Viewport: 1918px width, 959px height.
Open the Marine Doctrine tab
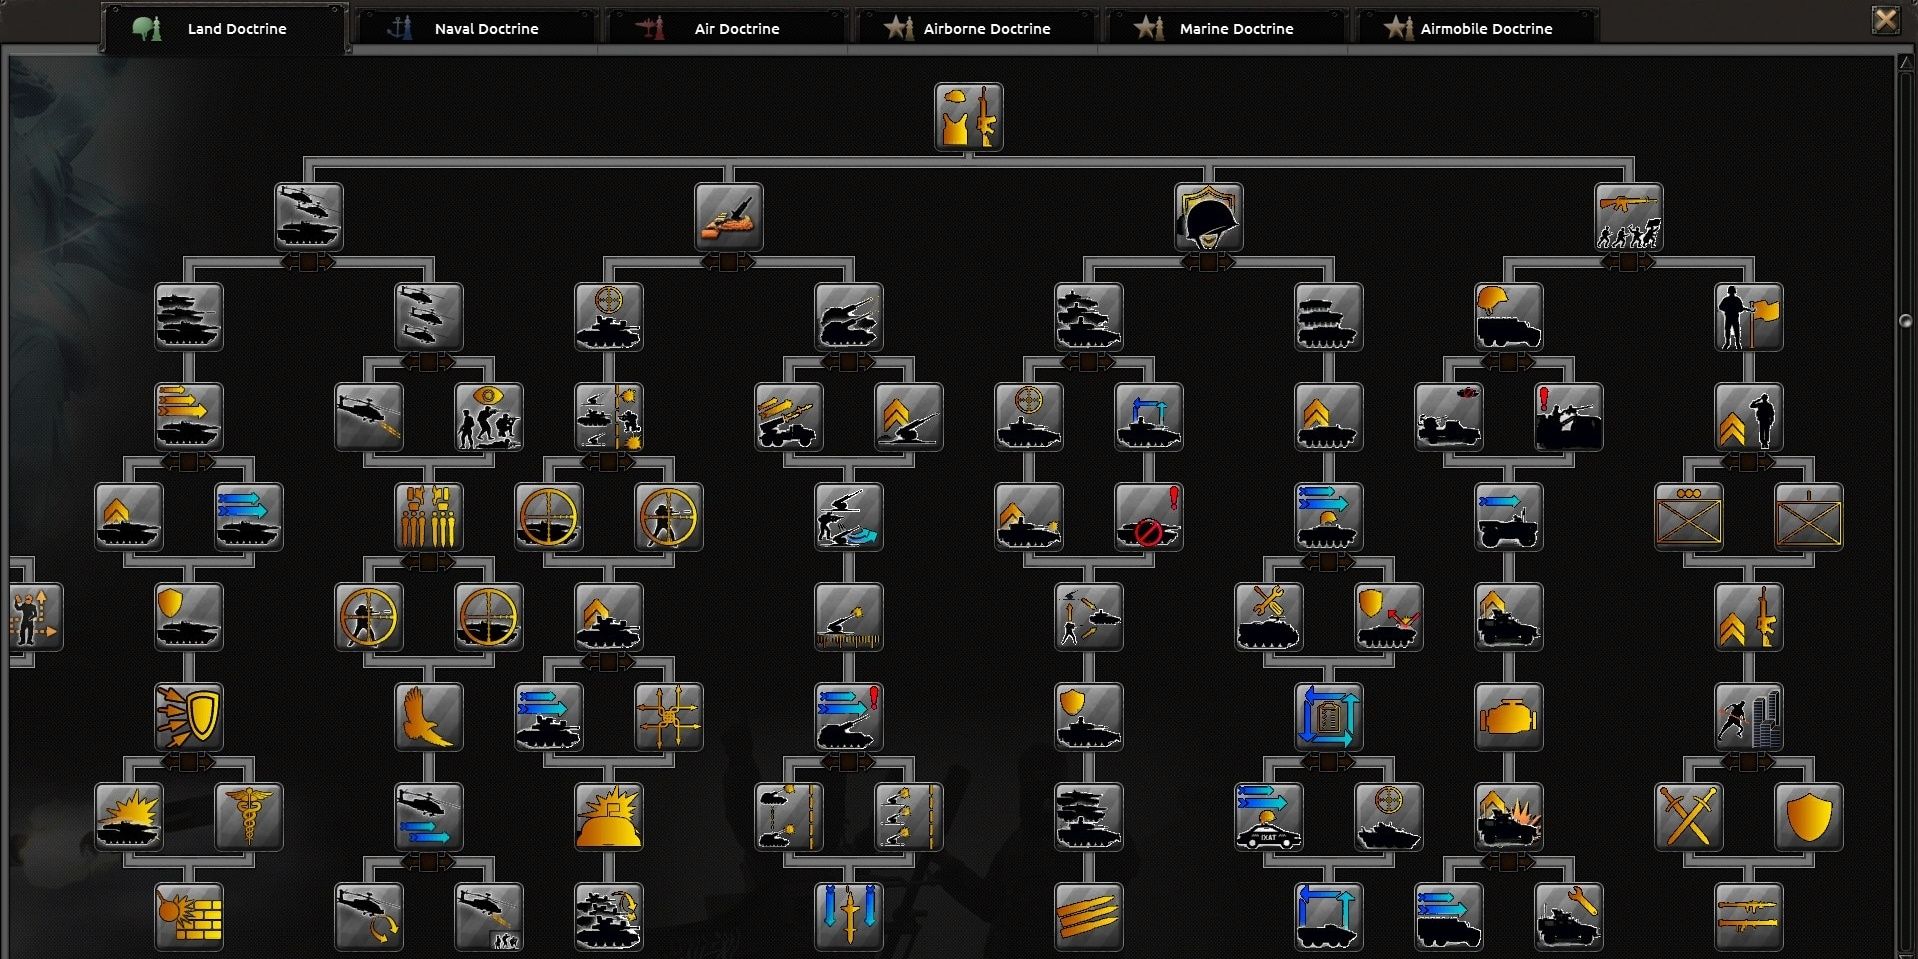[x=1227, y=29]
